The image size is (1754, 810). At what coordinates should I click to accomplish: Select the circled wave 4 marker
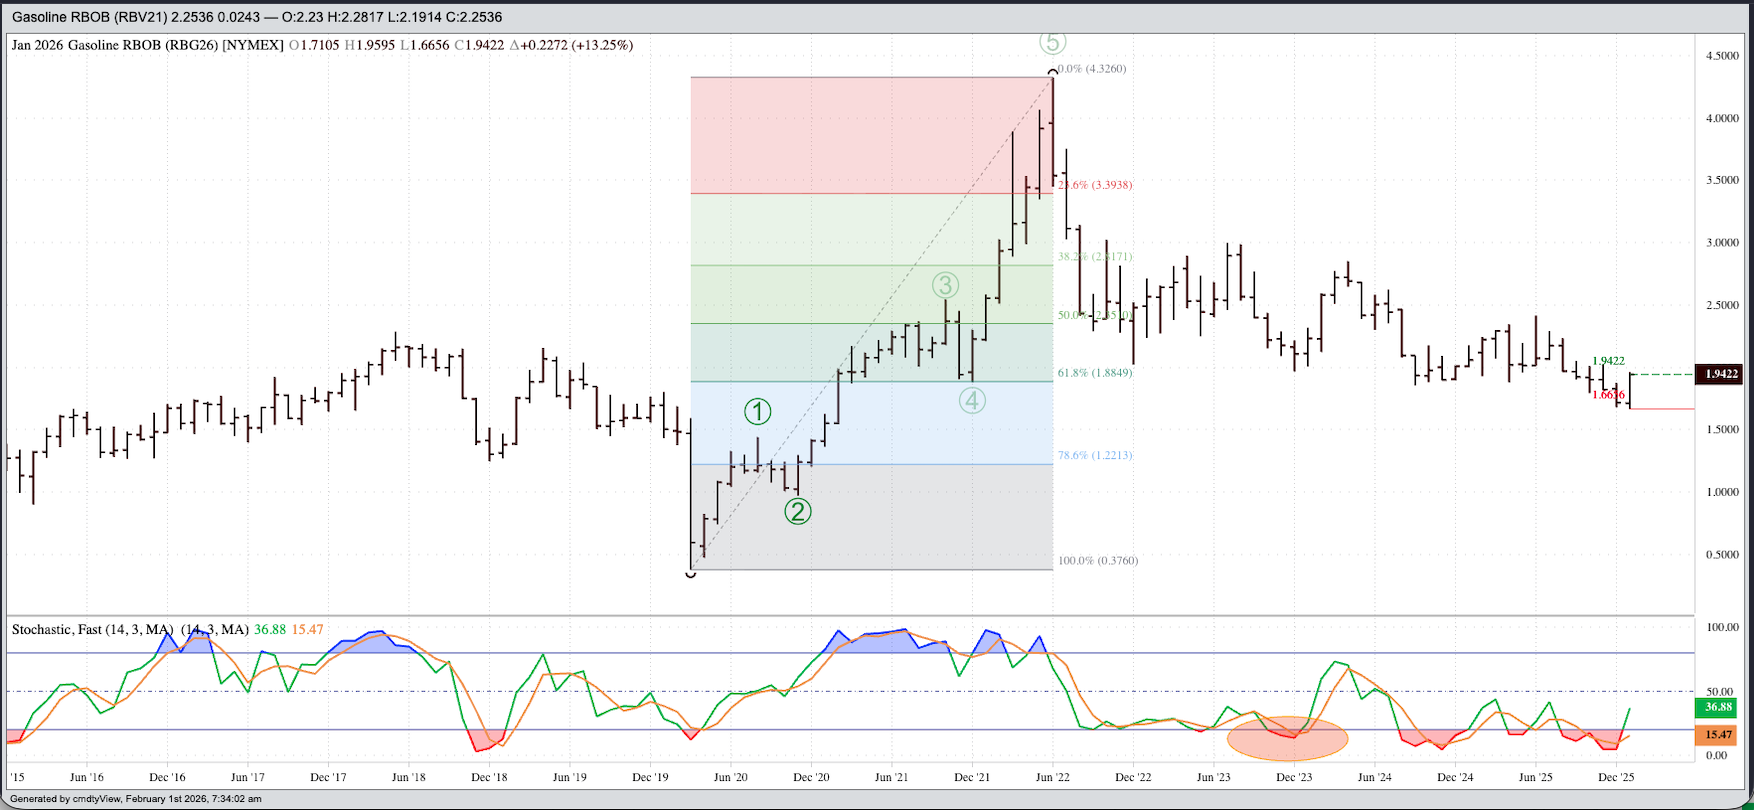tap(972, 401)
